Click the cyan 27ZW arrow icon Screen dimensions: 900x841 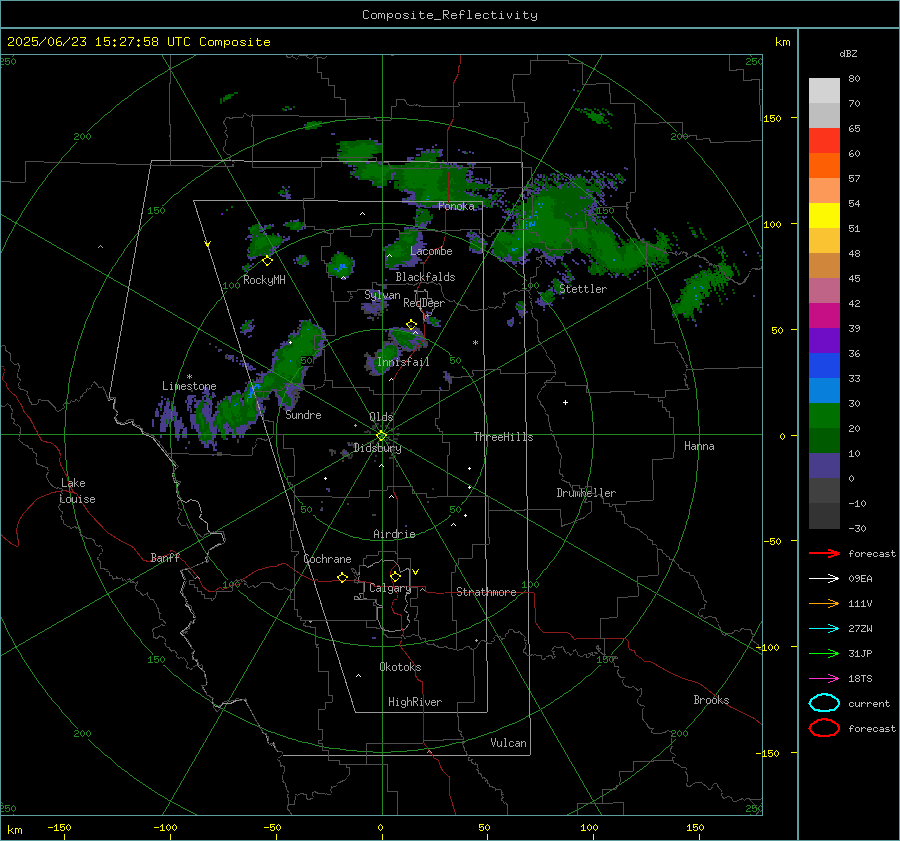(824, 629)
